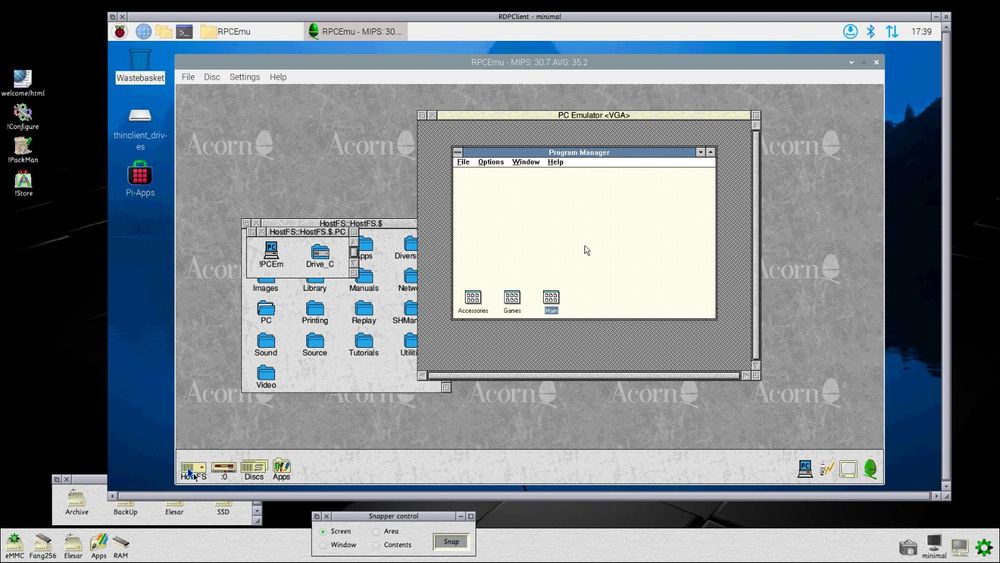Open the Printing folder in HostFS window
1000x563 pixels.
point(314,312)
